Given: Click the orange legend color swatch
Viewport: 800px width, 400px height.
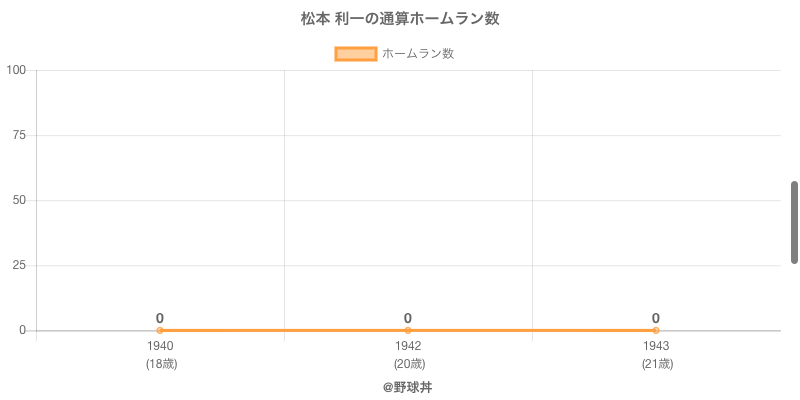Looking at the screenshot, I should (355, 54).
